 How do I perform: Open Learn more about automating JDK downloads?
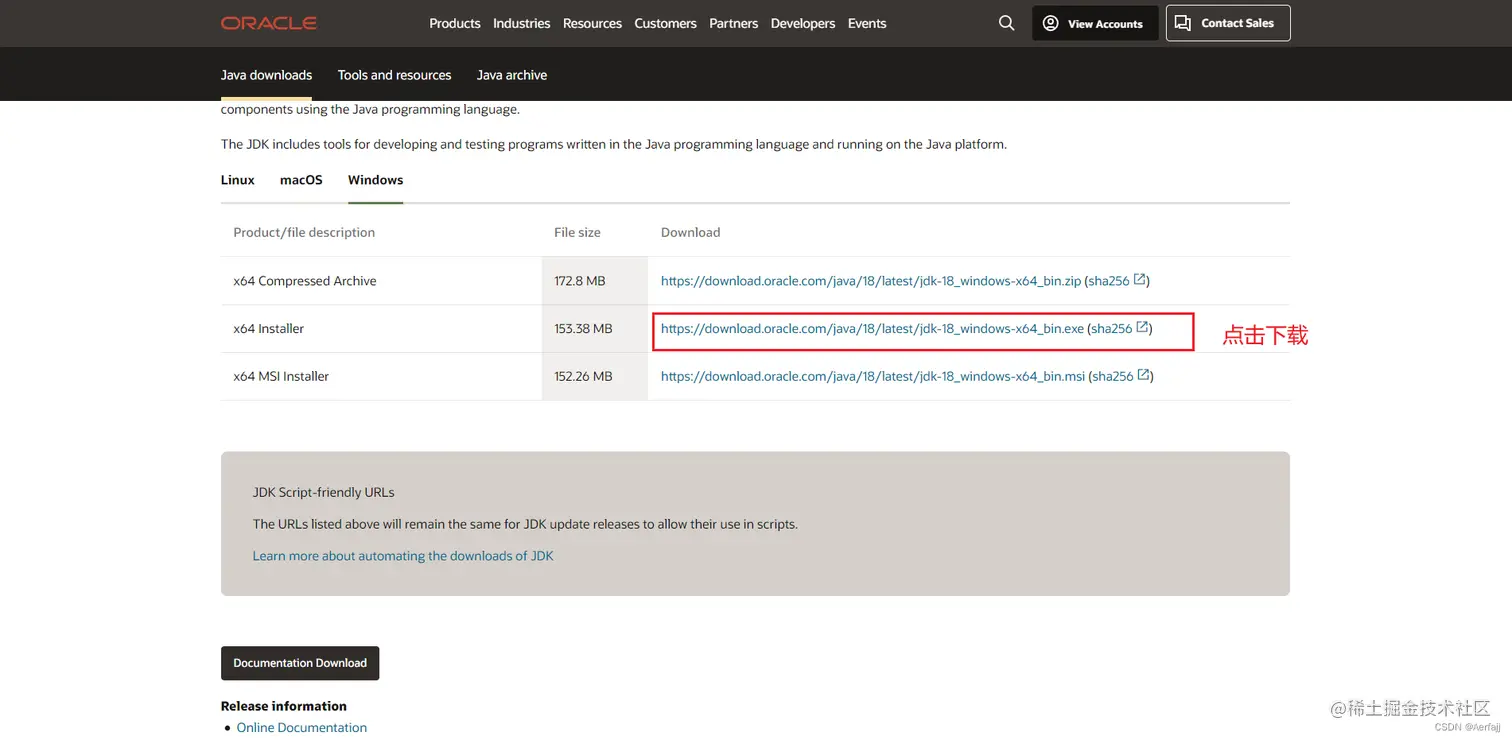403,556
